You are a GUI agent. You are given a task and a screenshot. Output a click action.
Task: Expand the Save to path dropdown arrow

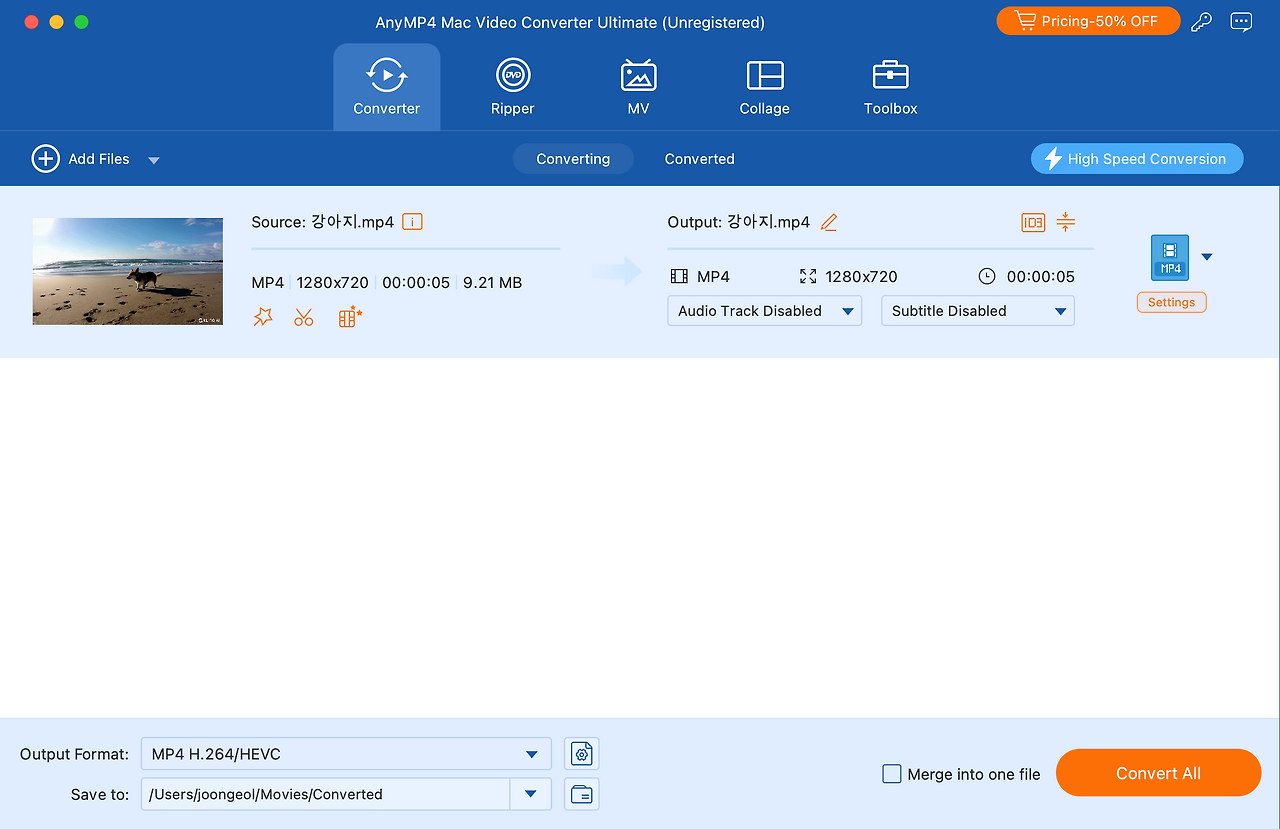tap(531, 794)
